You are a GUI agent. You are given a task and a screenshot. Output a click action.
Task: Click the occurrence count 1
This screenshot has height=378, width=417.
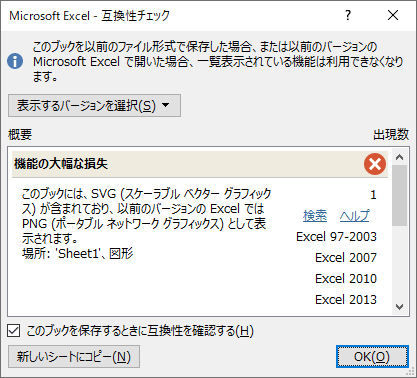(373, 195)
